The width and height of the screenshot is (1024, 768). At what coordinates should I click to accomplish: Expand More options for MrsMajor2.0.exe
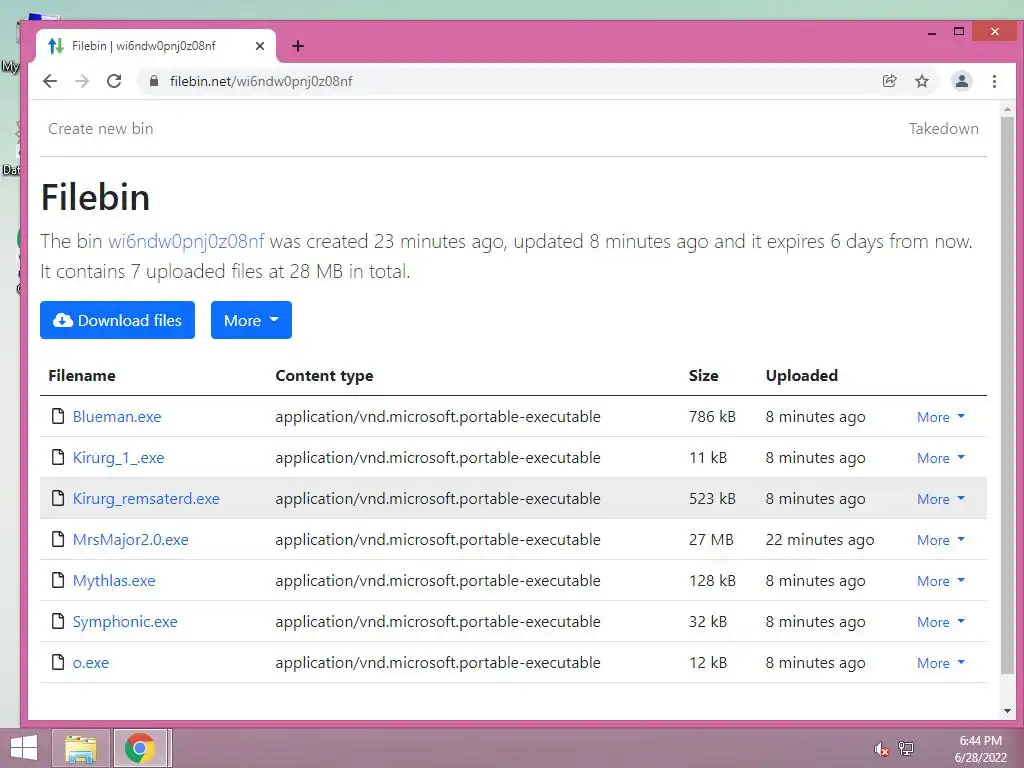tap(941, 540)
